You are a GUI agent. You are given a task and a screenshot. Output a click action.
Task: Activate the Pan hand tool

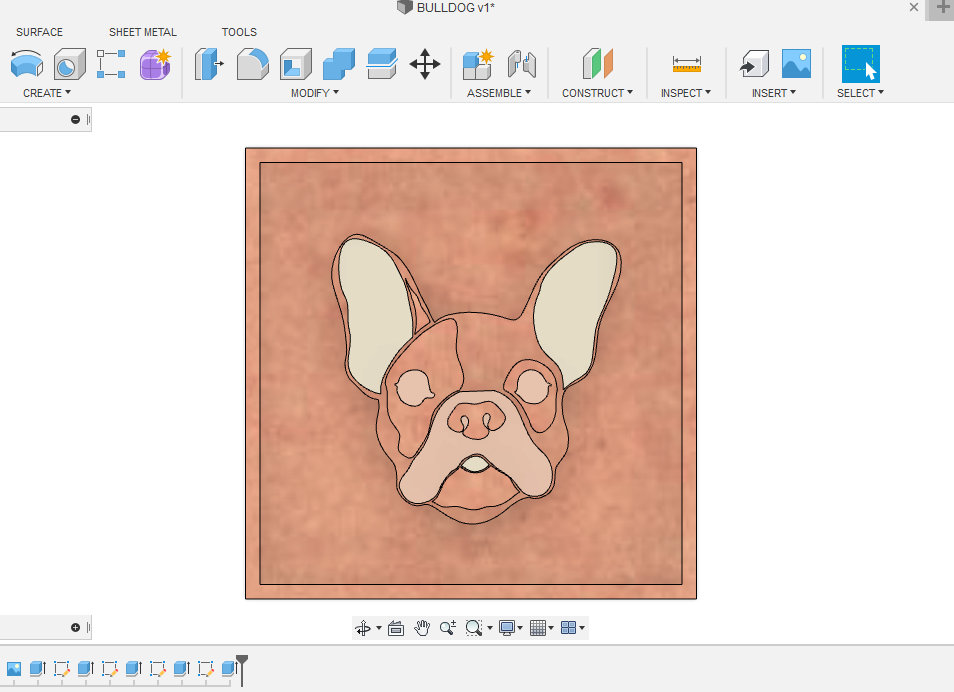[x=422, y=628]
